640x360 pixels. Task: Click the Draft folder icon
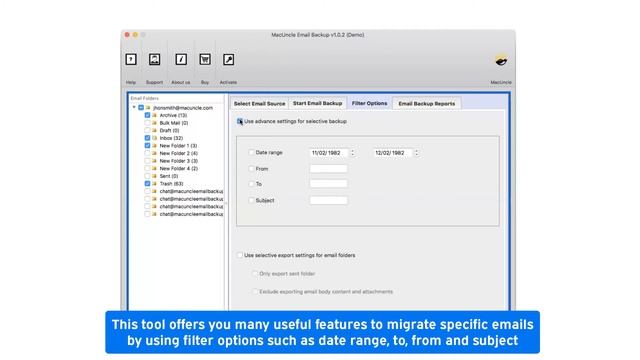(x=155, y=131)
